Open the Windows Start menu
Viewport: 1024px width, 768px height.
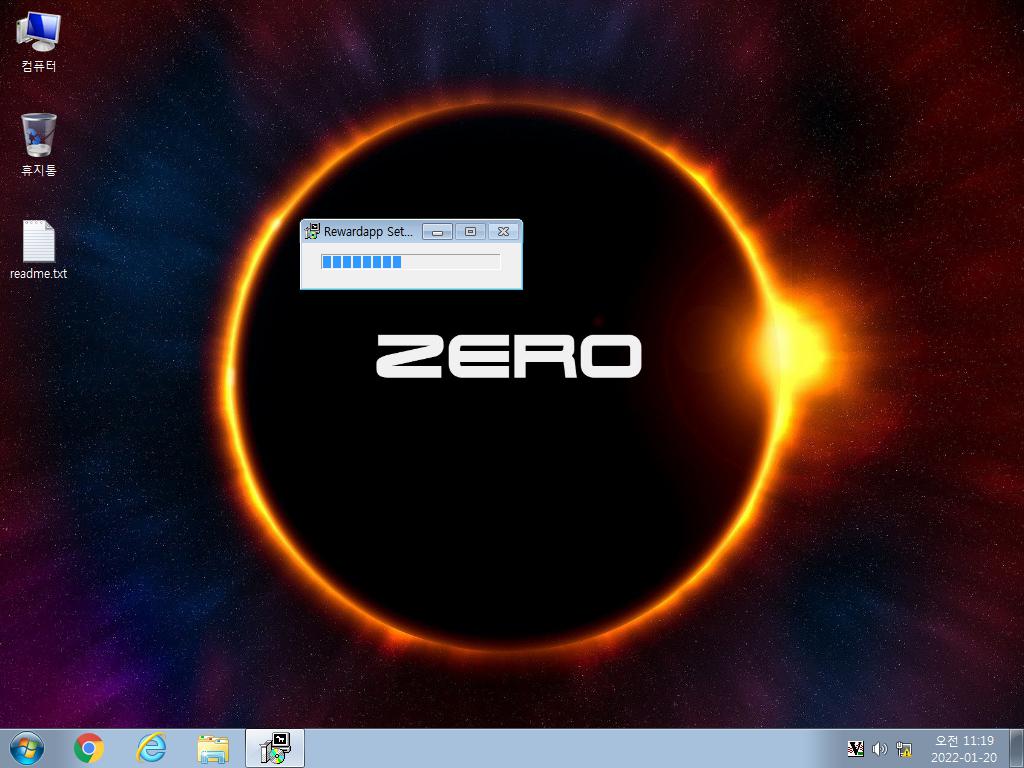pyautogui.click(x=27, y=748)
